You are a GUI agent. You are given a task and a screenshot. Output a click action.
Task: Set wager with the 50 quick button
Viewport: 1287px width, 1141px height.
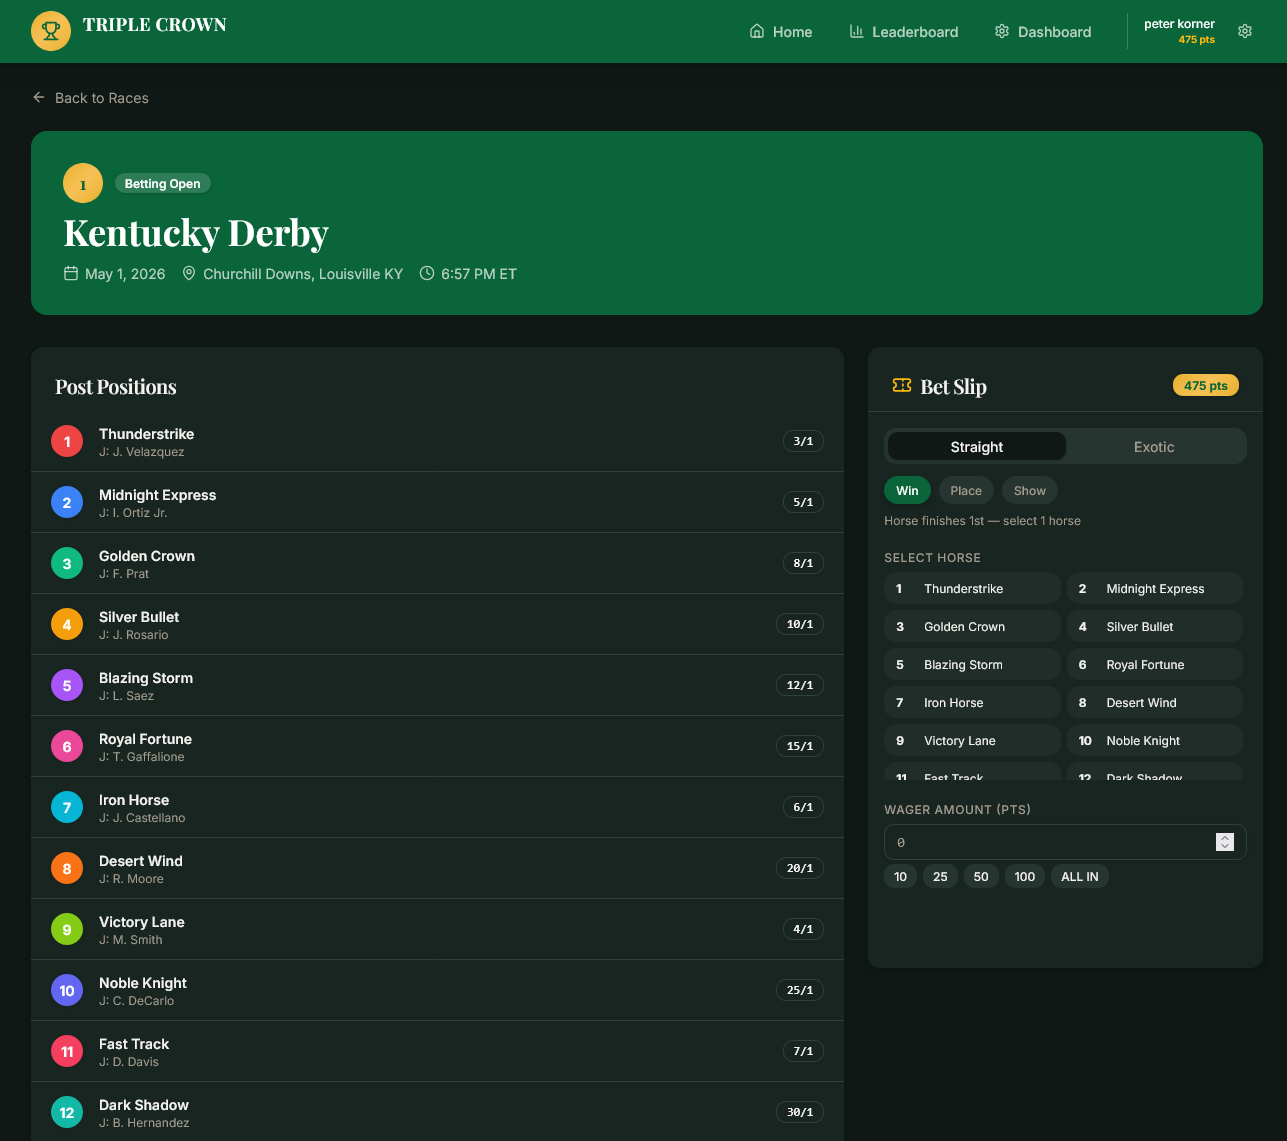[981, 877]
